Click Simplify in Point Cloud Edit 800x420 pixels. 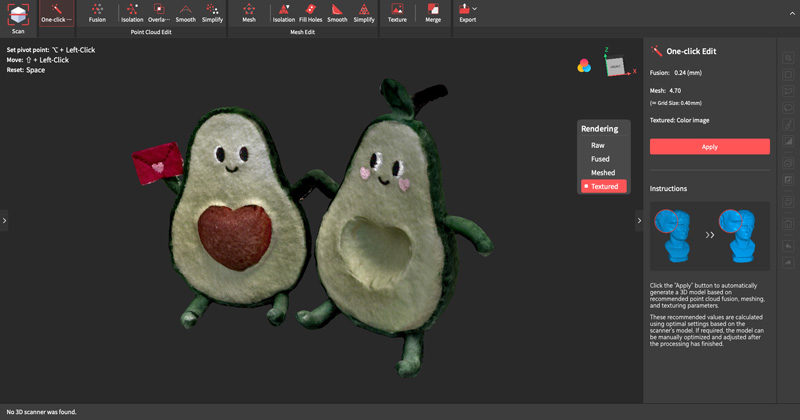pyautogui.click(x=212, y=14)
